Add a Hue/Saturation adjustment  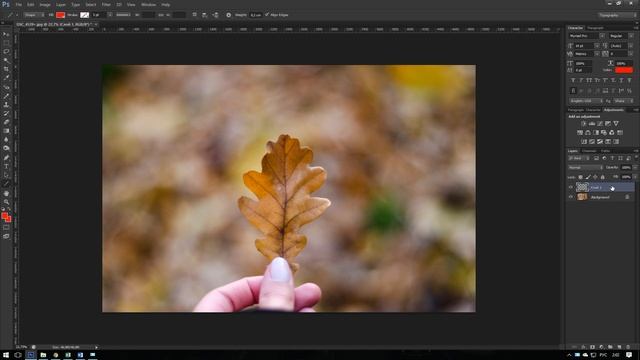point(580,133)
